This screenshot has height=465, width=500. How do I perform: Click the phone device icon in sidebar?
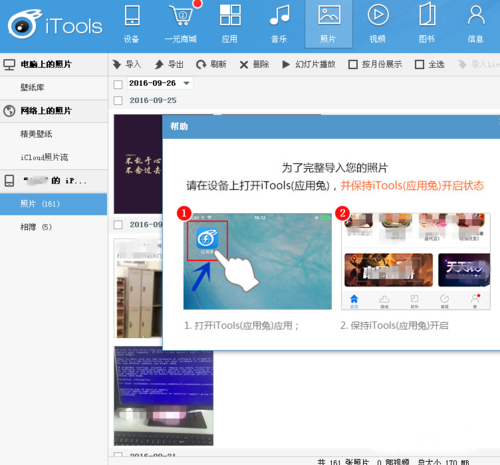(x=9, y=181)
